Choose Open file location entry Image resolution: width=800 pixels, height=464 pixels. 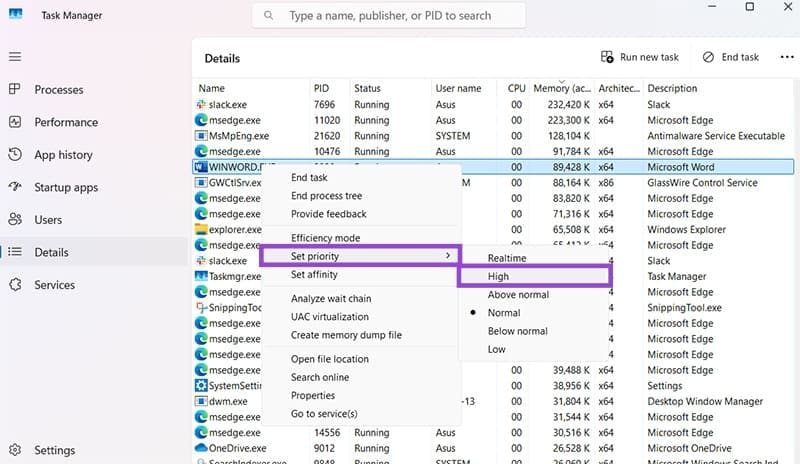330,359
